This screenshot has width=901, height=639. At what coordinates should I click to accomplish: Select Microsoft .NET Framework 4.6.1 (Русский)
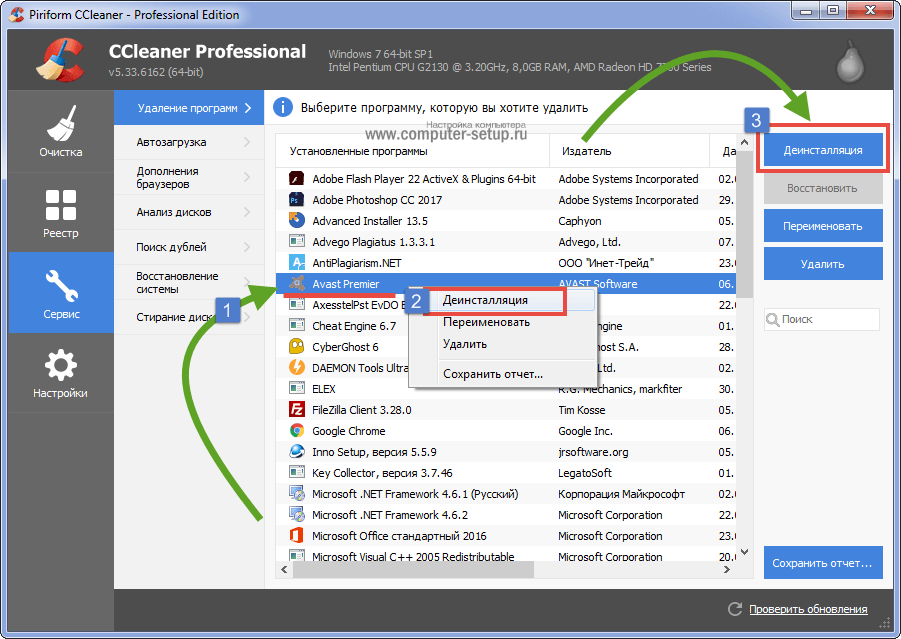tap(415, 494)
